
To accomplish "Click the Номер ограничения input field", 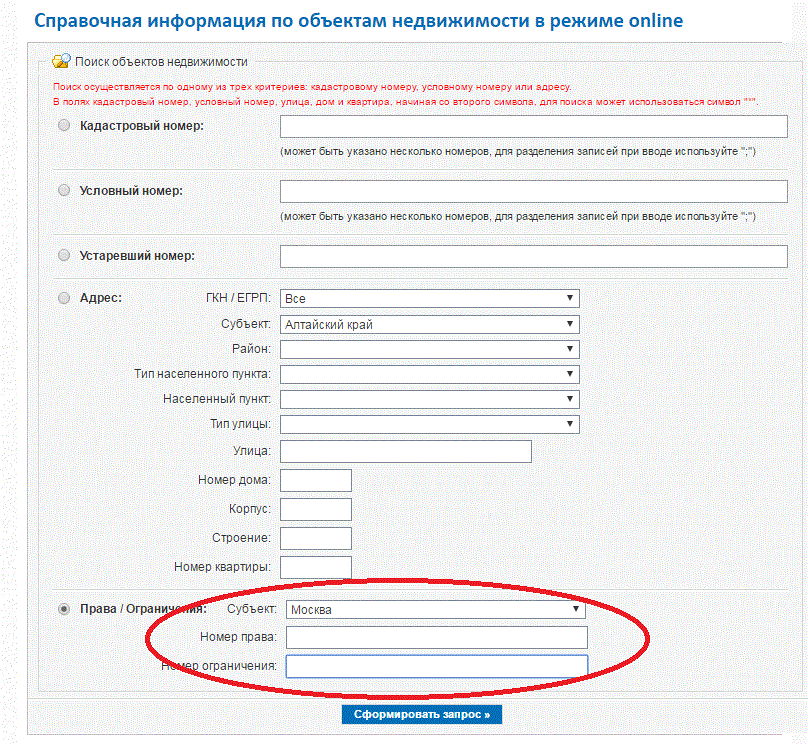I will coord(437,666).
